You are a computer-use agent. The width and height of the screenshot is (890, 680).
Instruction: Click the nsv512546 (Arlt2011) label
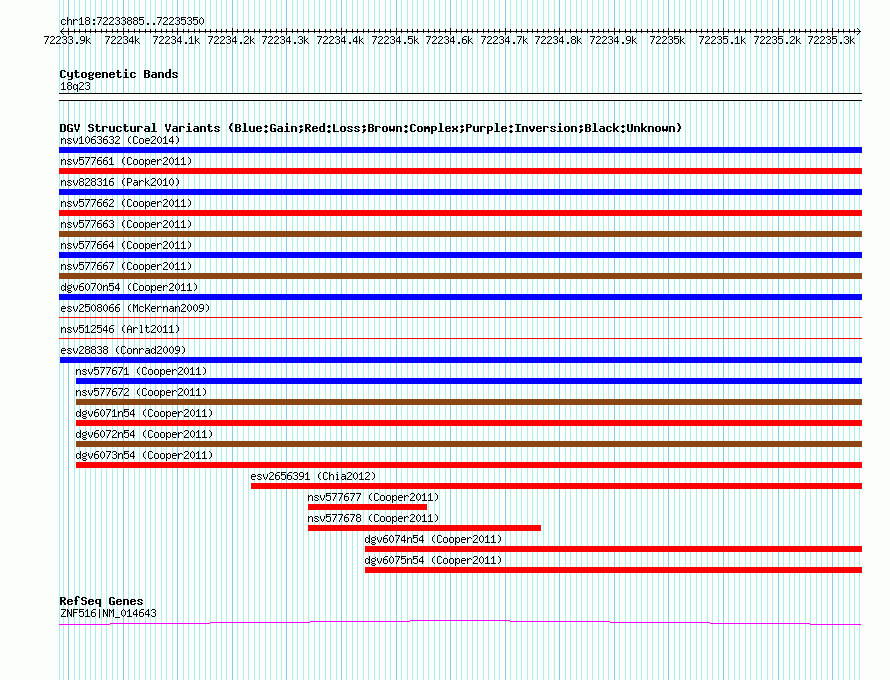120,329
